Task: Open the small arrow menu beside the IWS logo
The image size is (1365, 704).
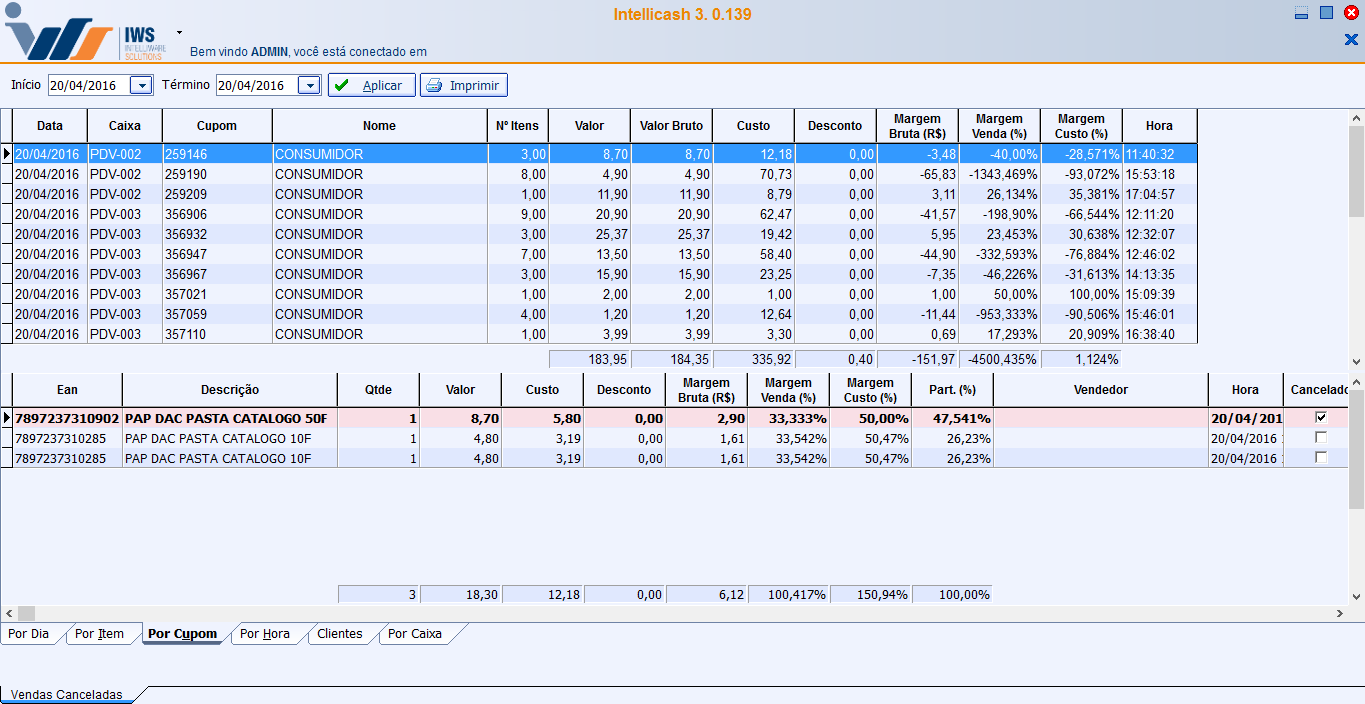Action: [x=179, y=32]
